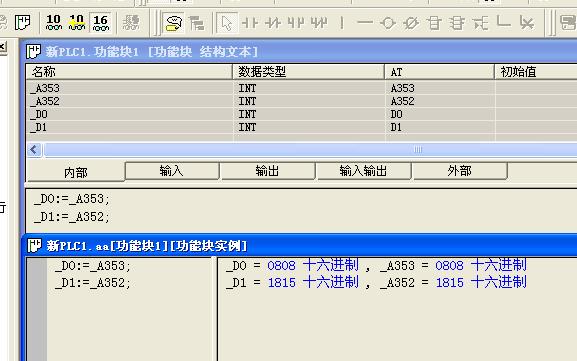Draw a new horizontal line

pyautogui.click(x=365, y=23)
